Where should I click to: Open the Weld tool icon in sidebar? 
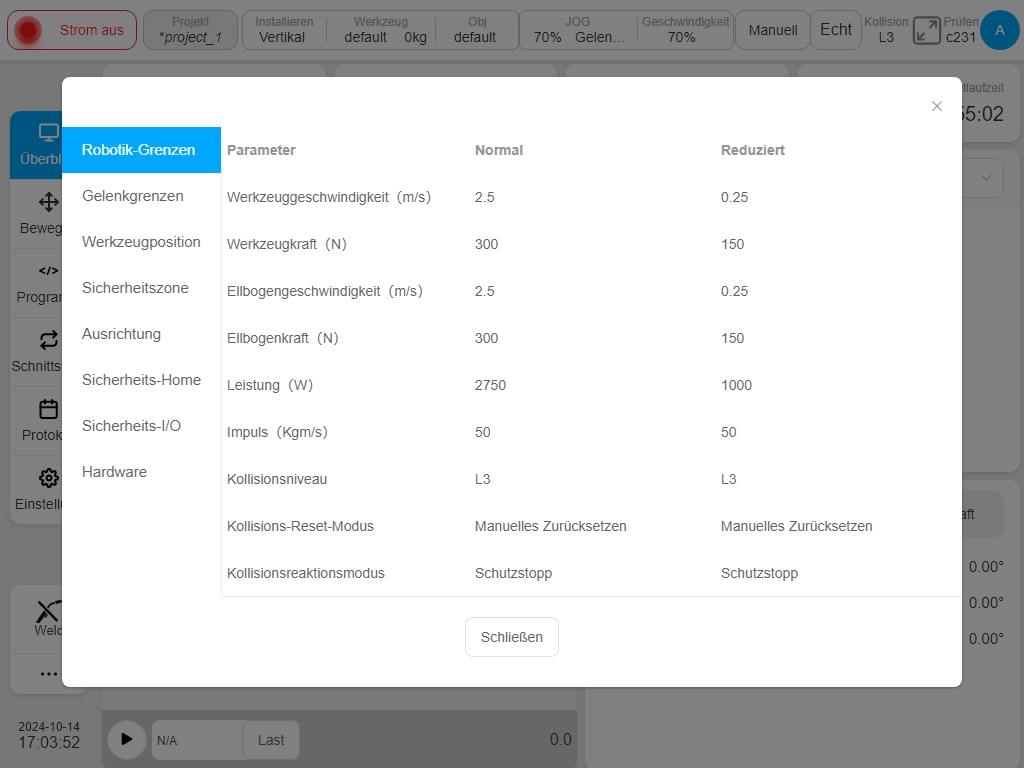coord(48,611)
